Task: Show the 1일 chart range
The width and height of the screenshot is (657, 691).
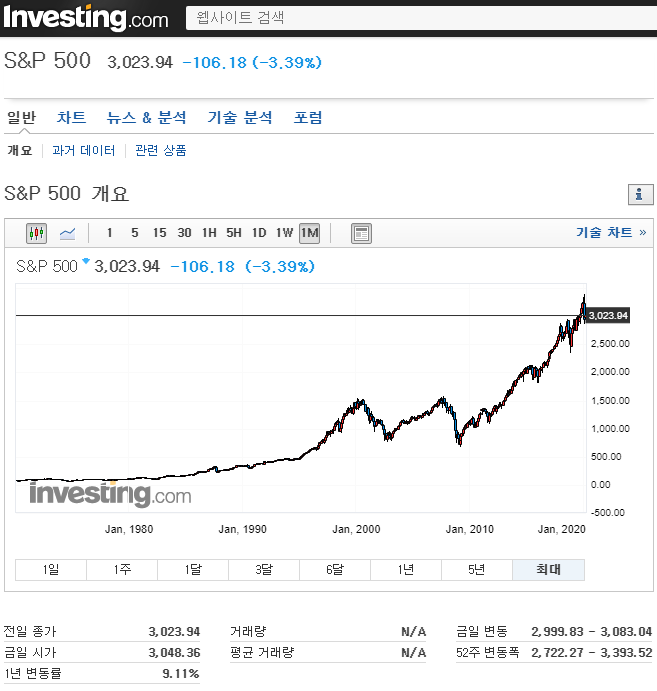Action: point(51,570)
